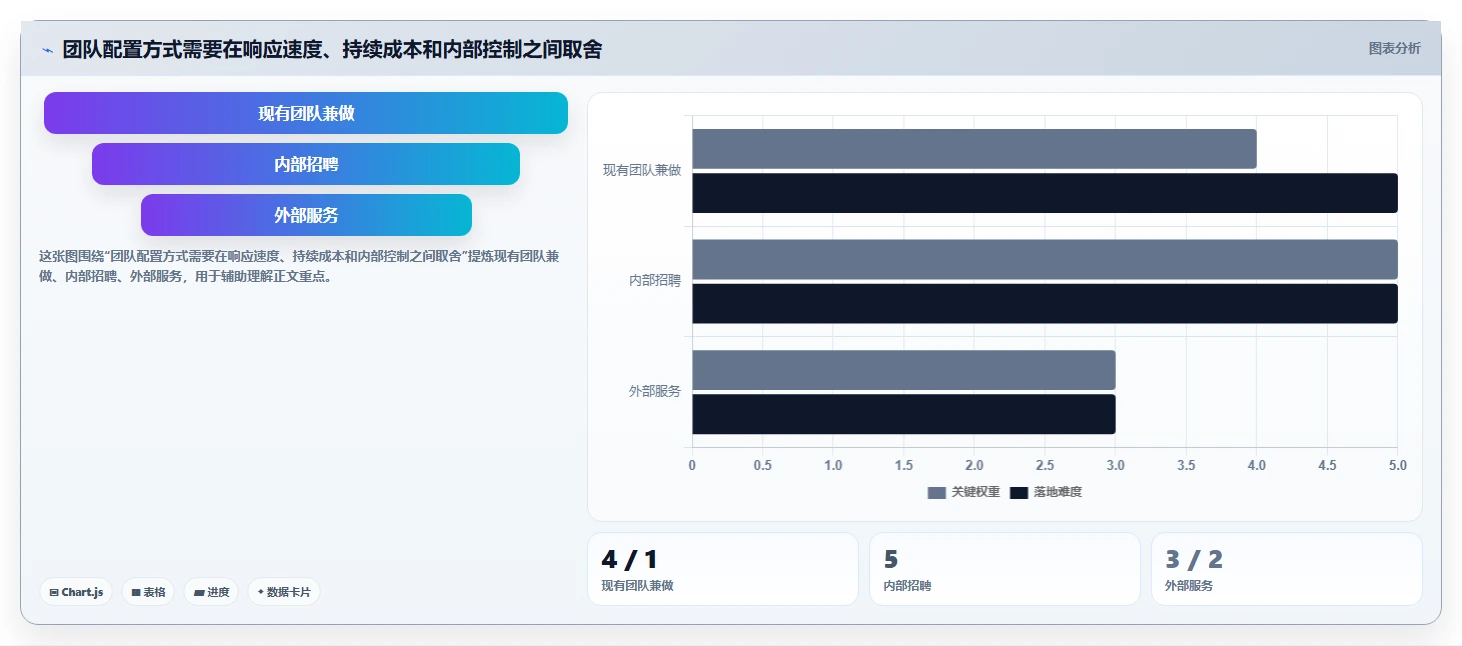Click gray 关键权重 bar for 外部服务
The image size is (1462, 646).
pyautogui.click(x=903, y=370)
